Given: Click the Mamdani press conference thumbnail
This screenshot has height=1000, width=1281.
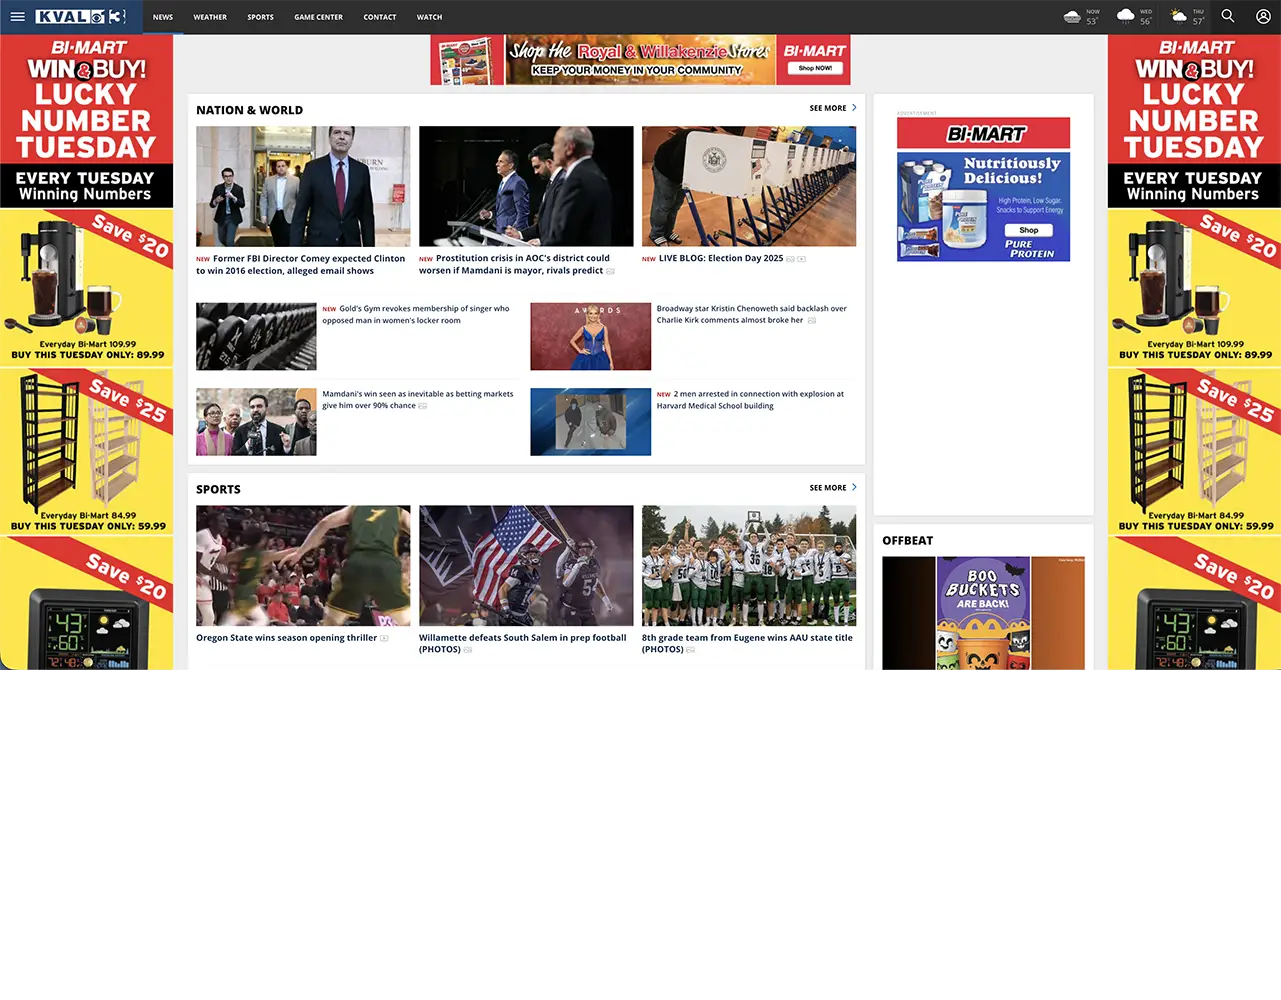Looking at the screenshot, I should [256, 422].
